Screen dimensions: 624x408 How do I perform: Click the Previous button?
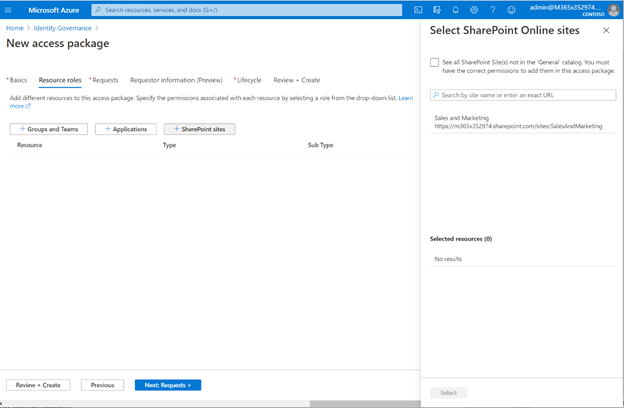click(102, 385)
